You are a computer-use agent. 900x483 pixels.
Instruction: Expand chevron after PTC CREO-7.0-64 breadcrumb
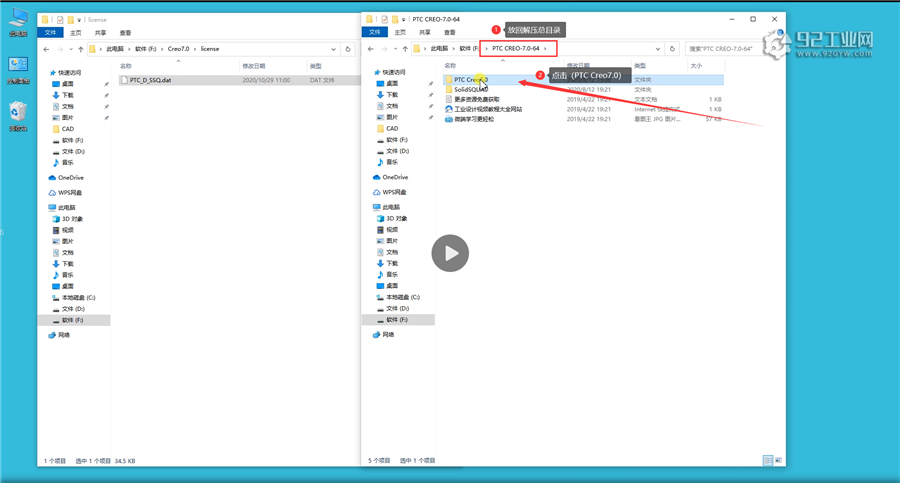pyautogui.click(x=545, y=49)
